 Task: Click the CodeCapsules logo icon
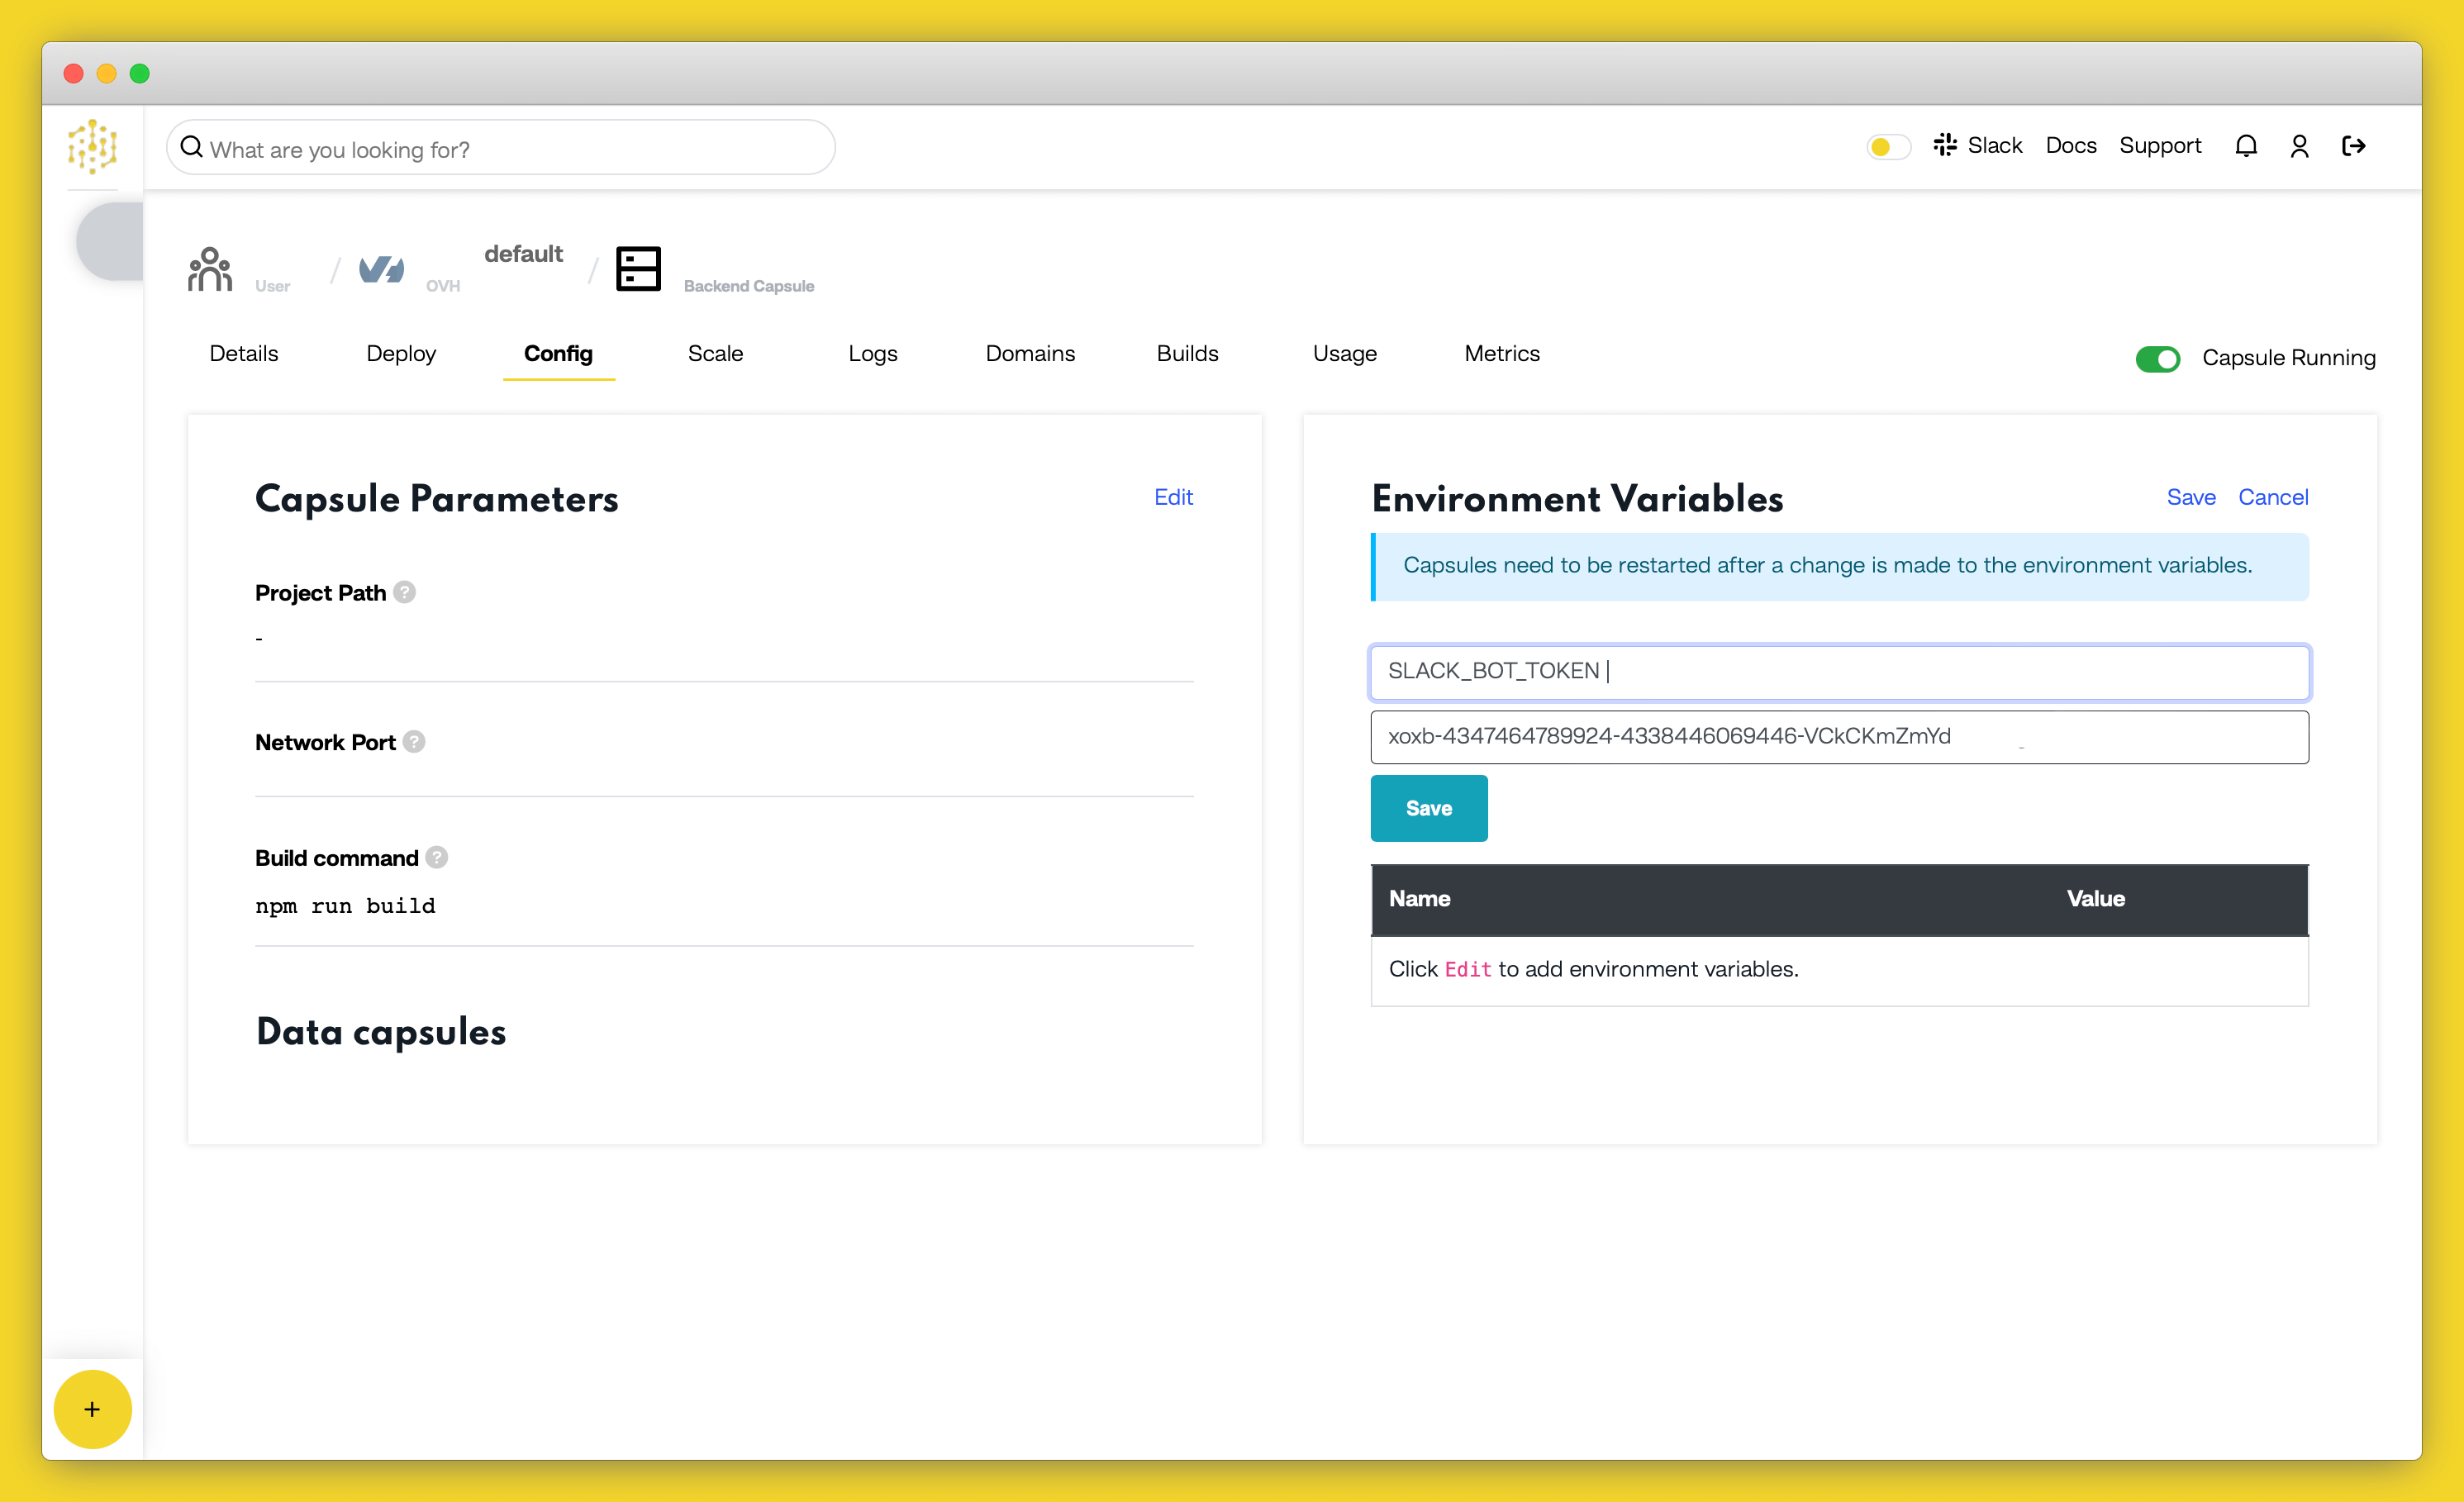tap(93, 146)
